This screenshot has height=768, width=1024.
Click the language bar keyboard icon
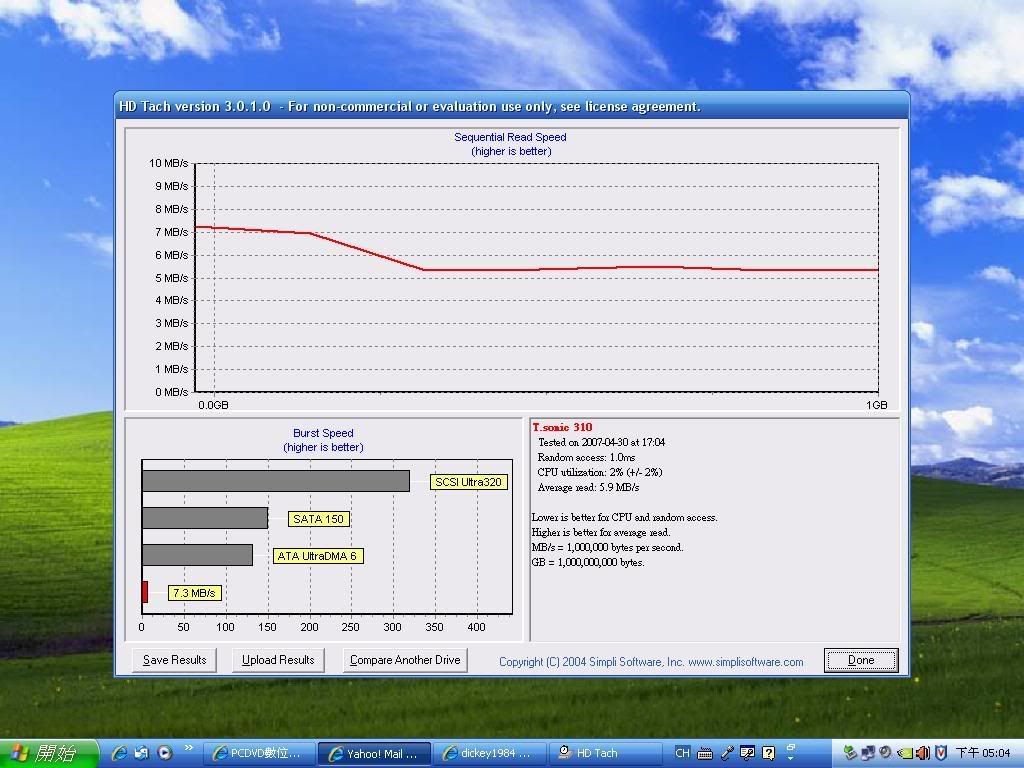(705, 753)
